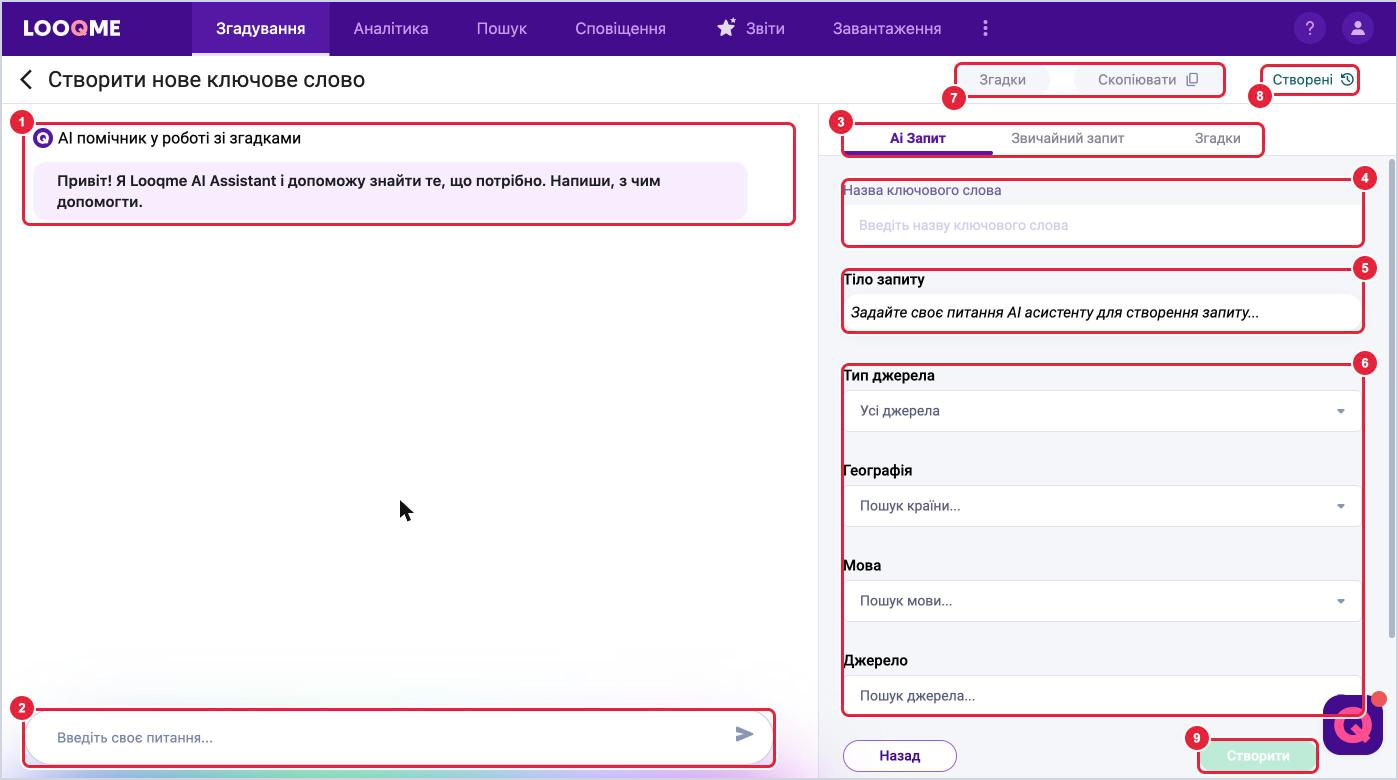Click the Згадки button in header
1398x780 pixels.
[x=1003, y=80]
